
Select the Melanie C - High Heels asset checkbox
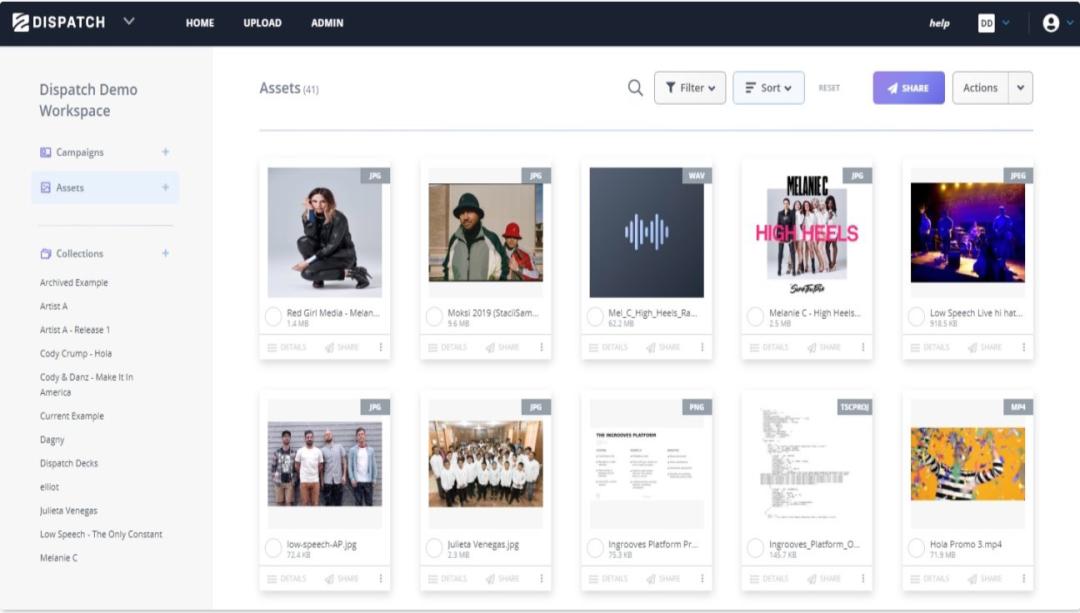tap(756, 317)
